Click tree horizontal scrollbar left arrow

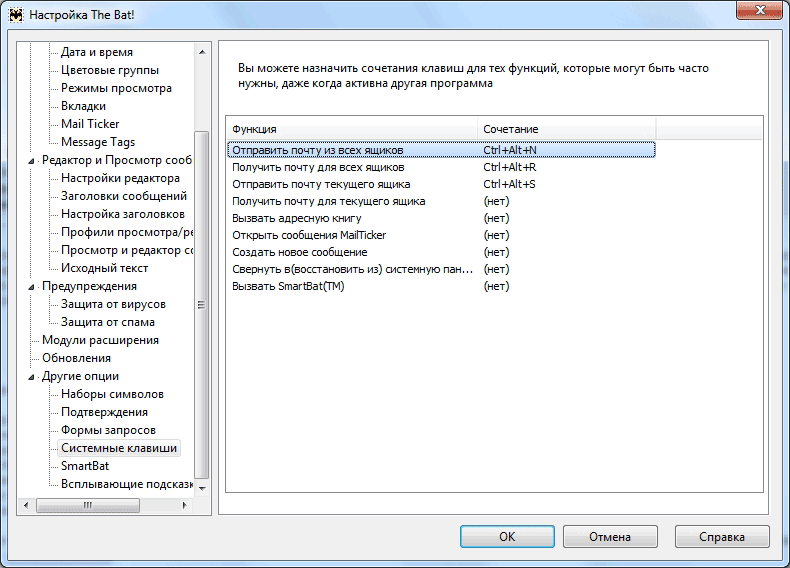pyautogui.click(x=26, y=505)
